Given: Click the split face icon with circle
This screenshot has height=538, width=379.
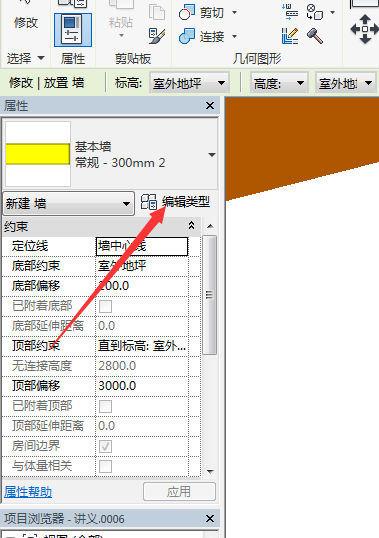Looking at the screenshot, I should pos(315,12).
